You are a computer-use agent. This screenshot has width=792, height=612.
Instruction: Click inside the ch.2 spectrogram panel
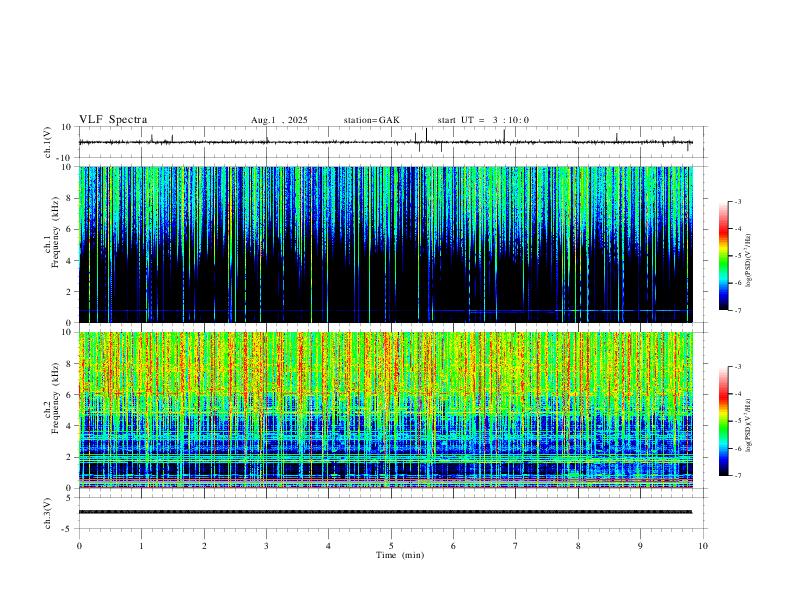[x=386, y=410]
